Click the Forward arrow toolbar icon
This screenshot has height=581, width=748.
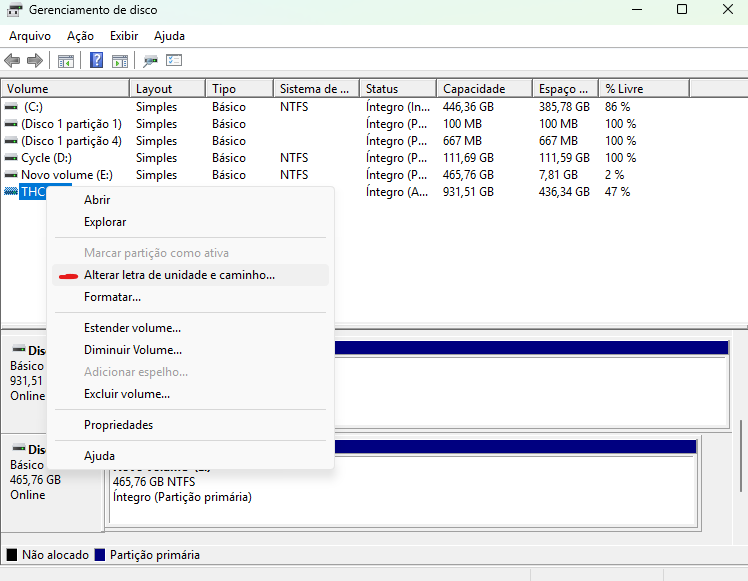[x=35, y=61]
